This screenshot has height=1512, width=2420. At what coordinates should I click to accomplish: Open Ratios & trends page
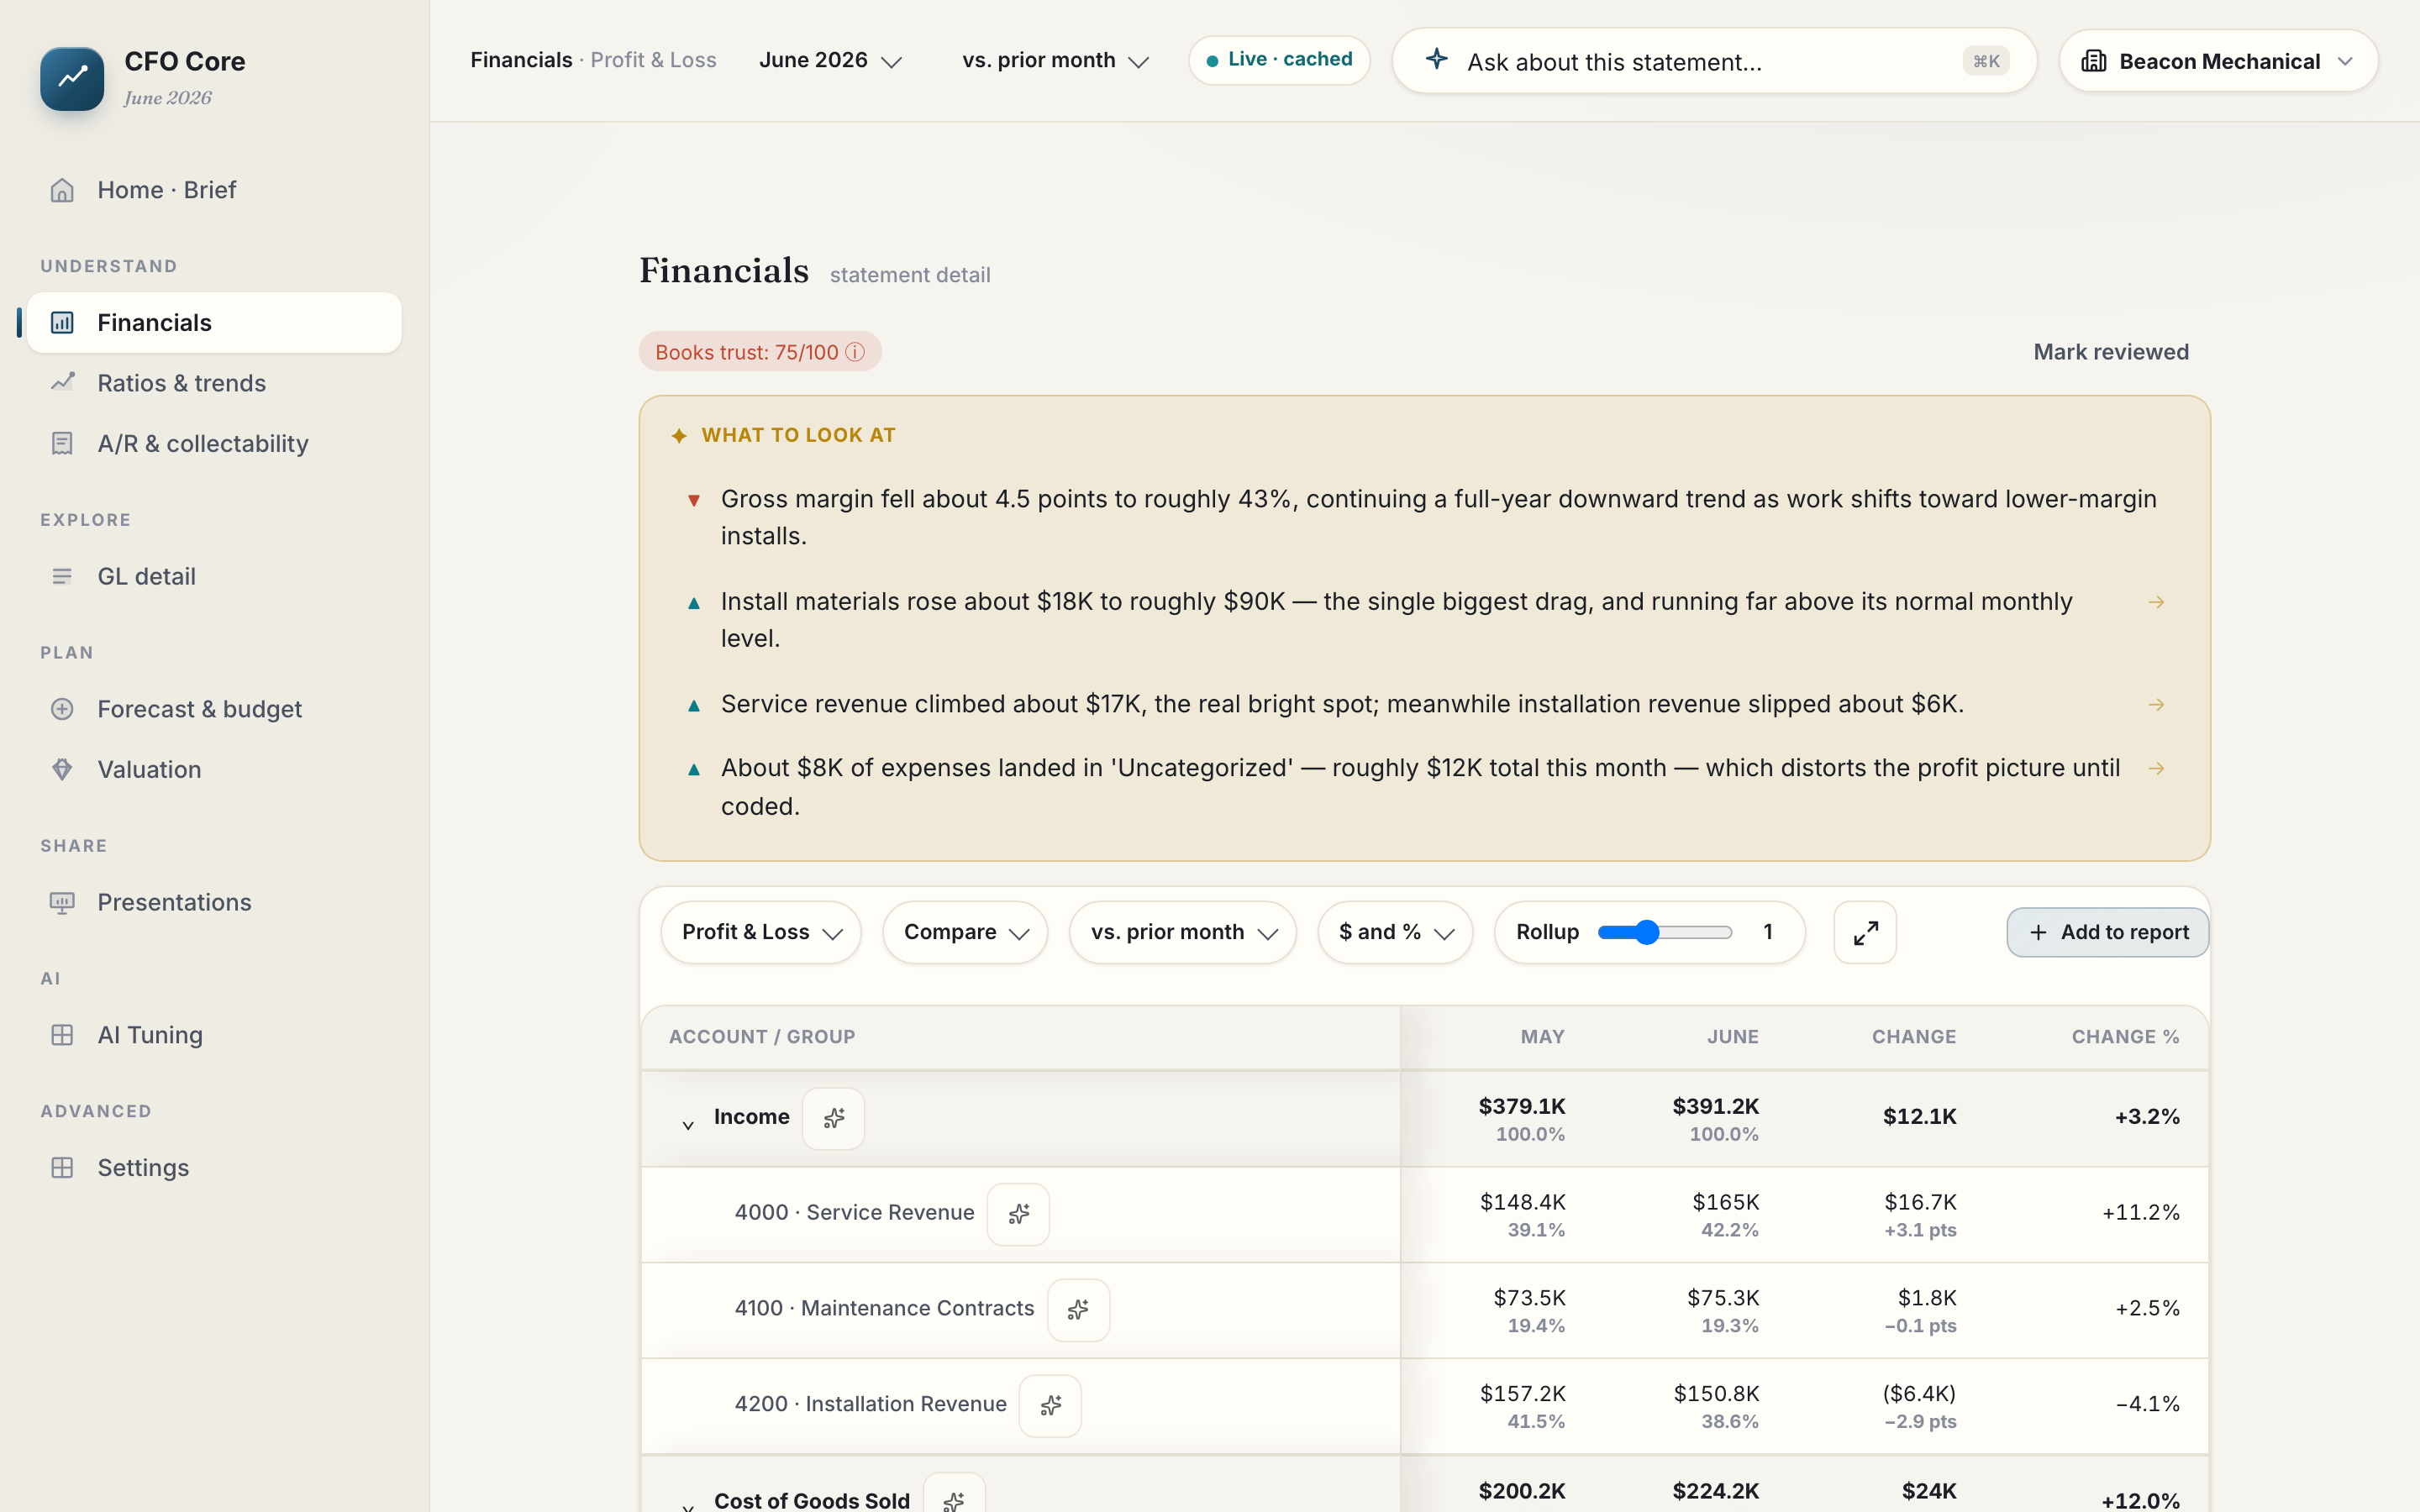pyautogui.click(x=214, y=383)
